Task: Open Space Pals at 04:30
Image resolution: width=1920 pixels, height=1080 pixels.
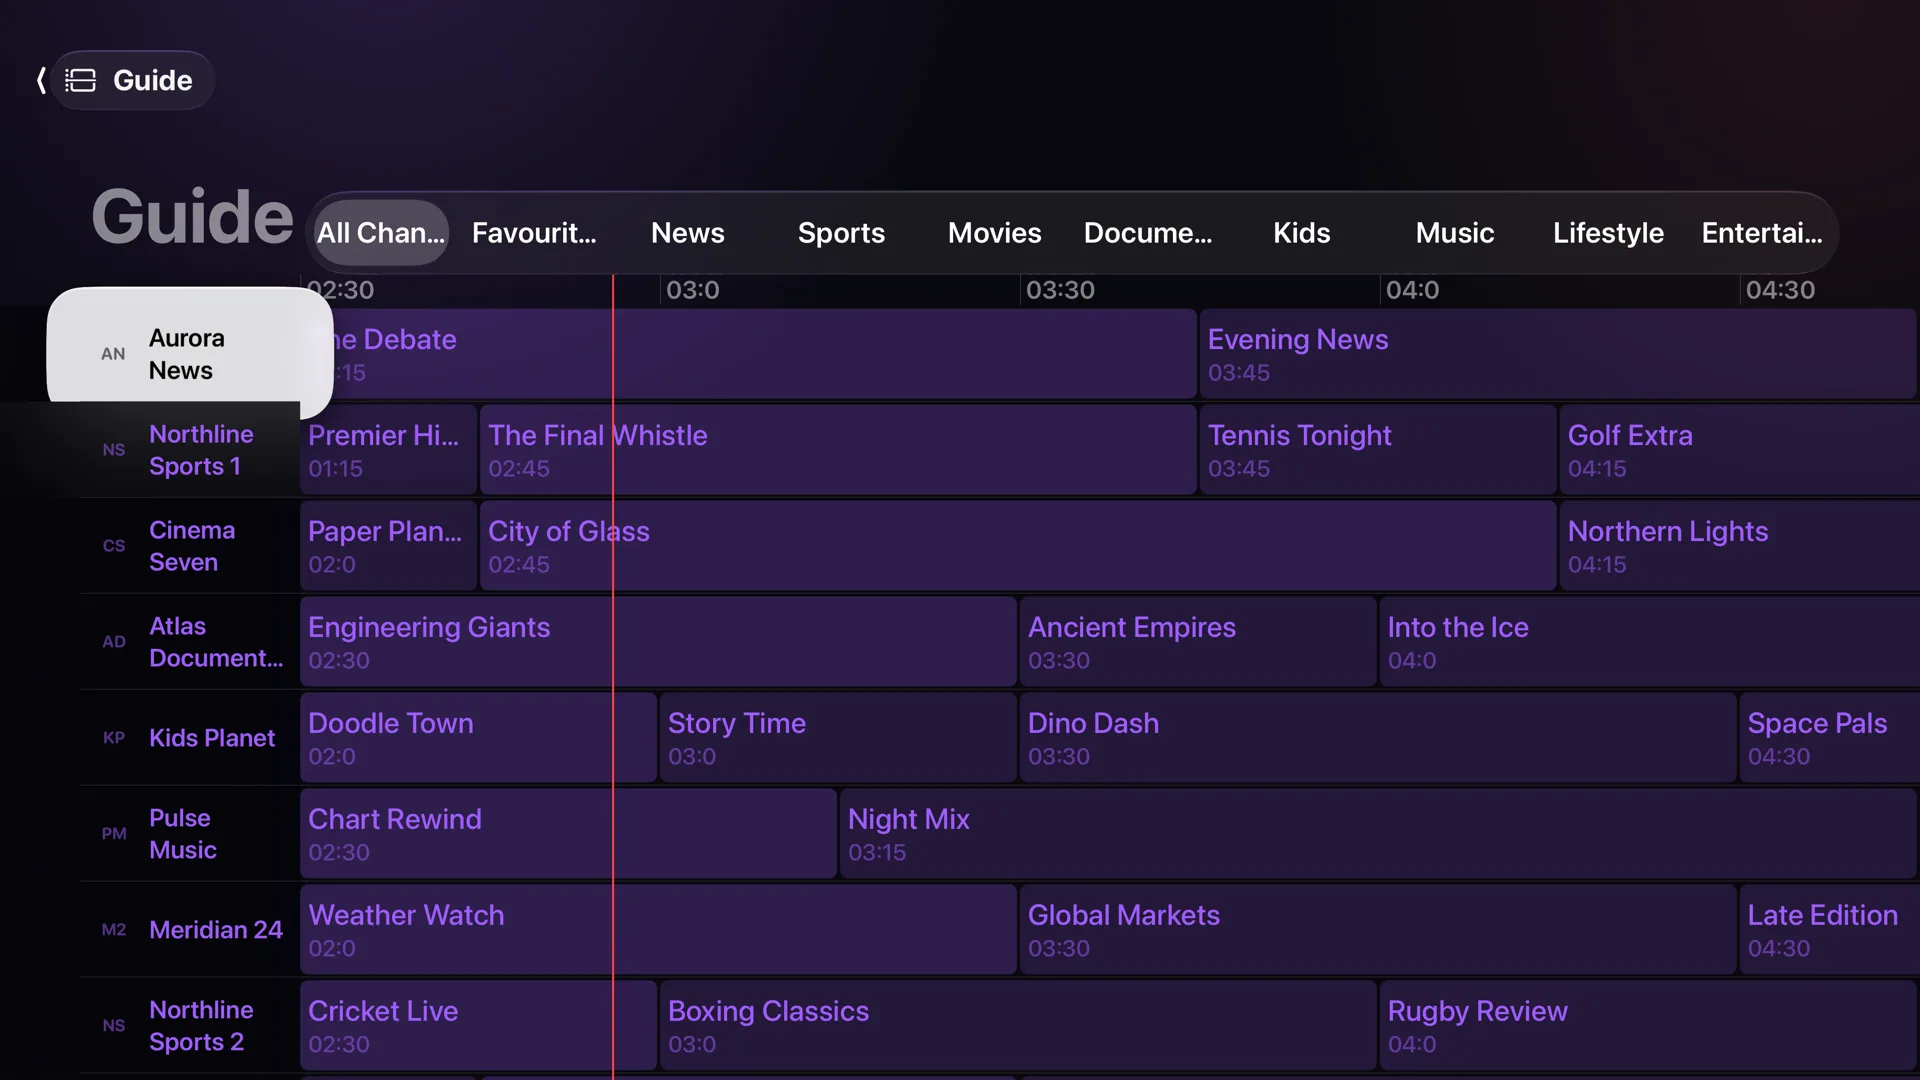Action: click(1830, 738)
